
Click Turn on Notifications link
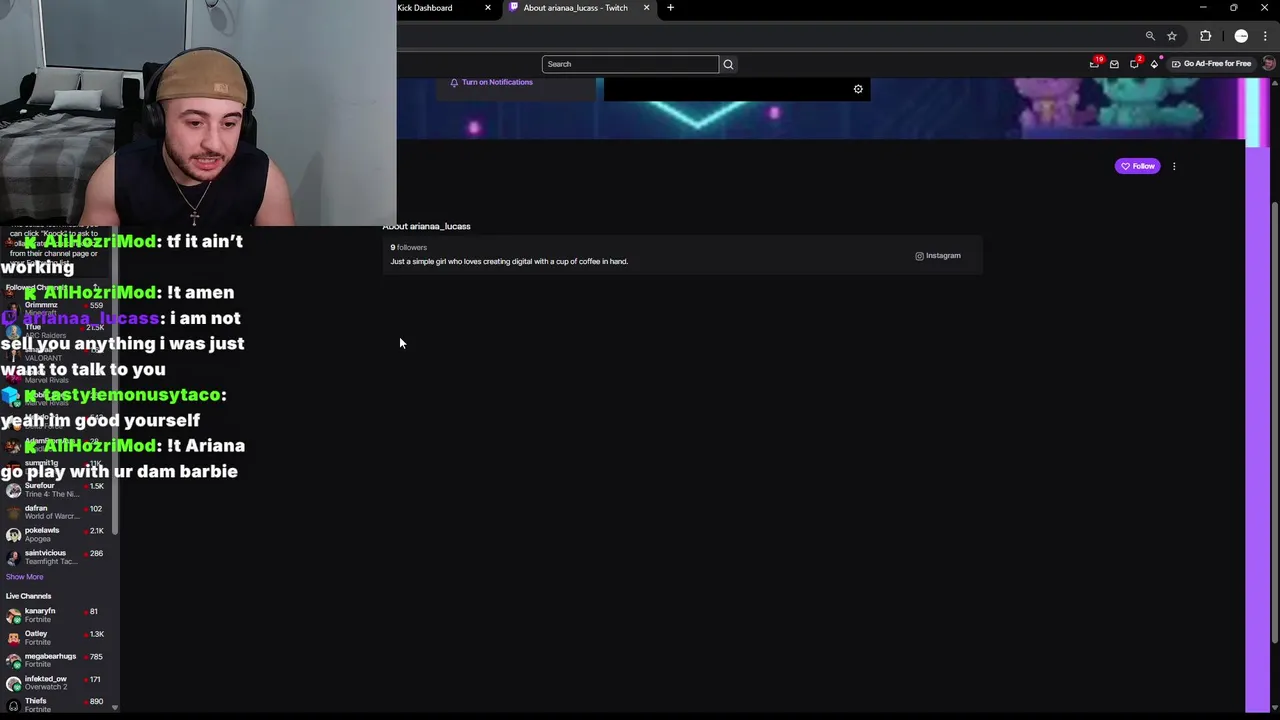pos(497,82)
